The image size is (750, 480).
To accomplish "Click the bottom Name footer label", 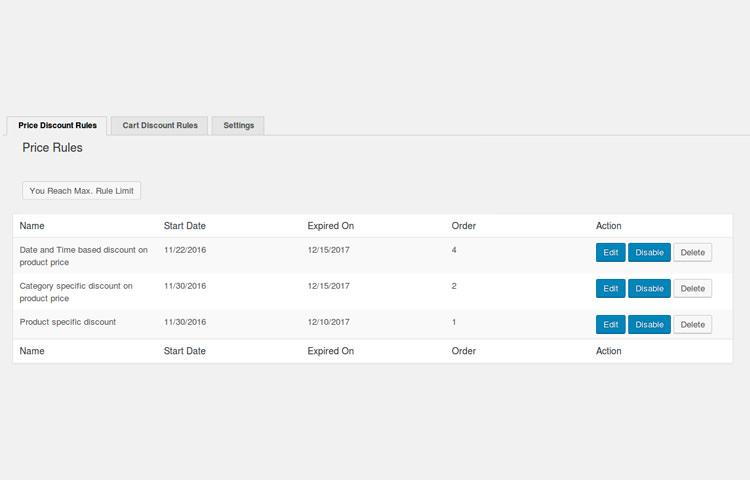I will pos(32,351).
